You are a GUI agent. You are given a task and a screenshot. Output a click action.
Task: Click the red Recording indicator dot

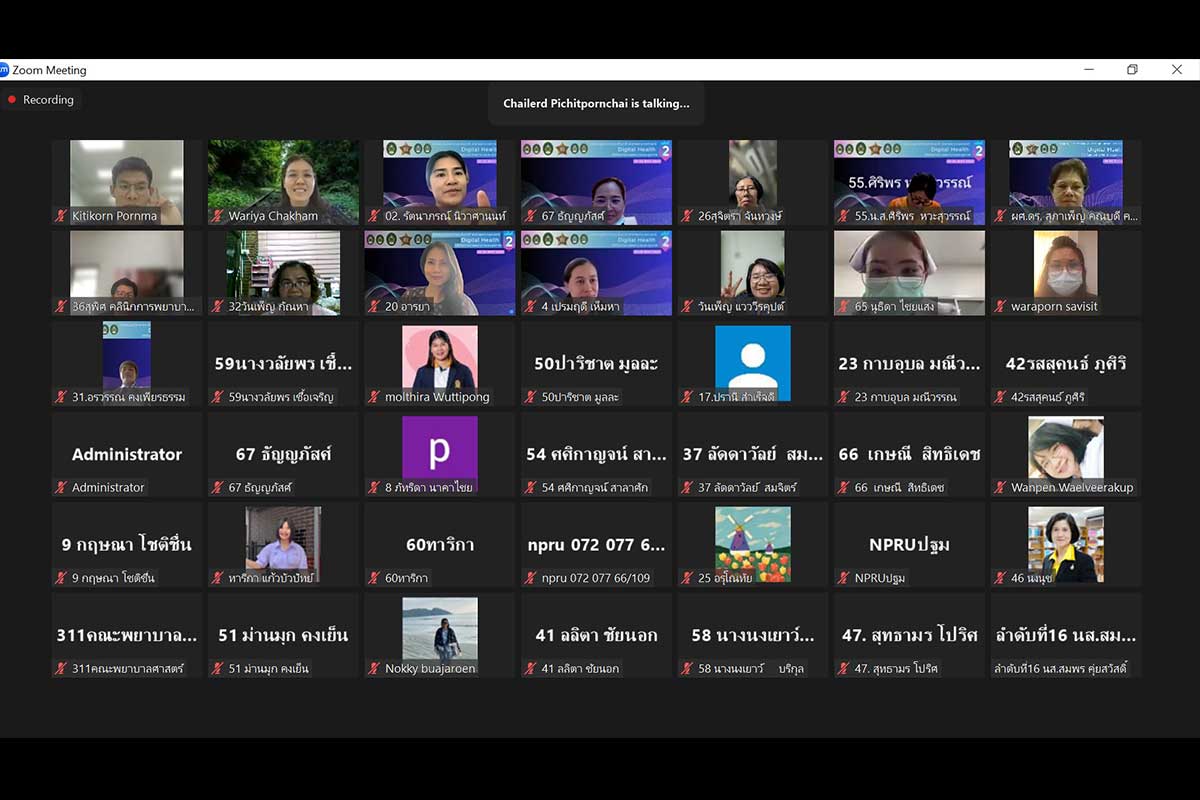point(12,100)
